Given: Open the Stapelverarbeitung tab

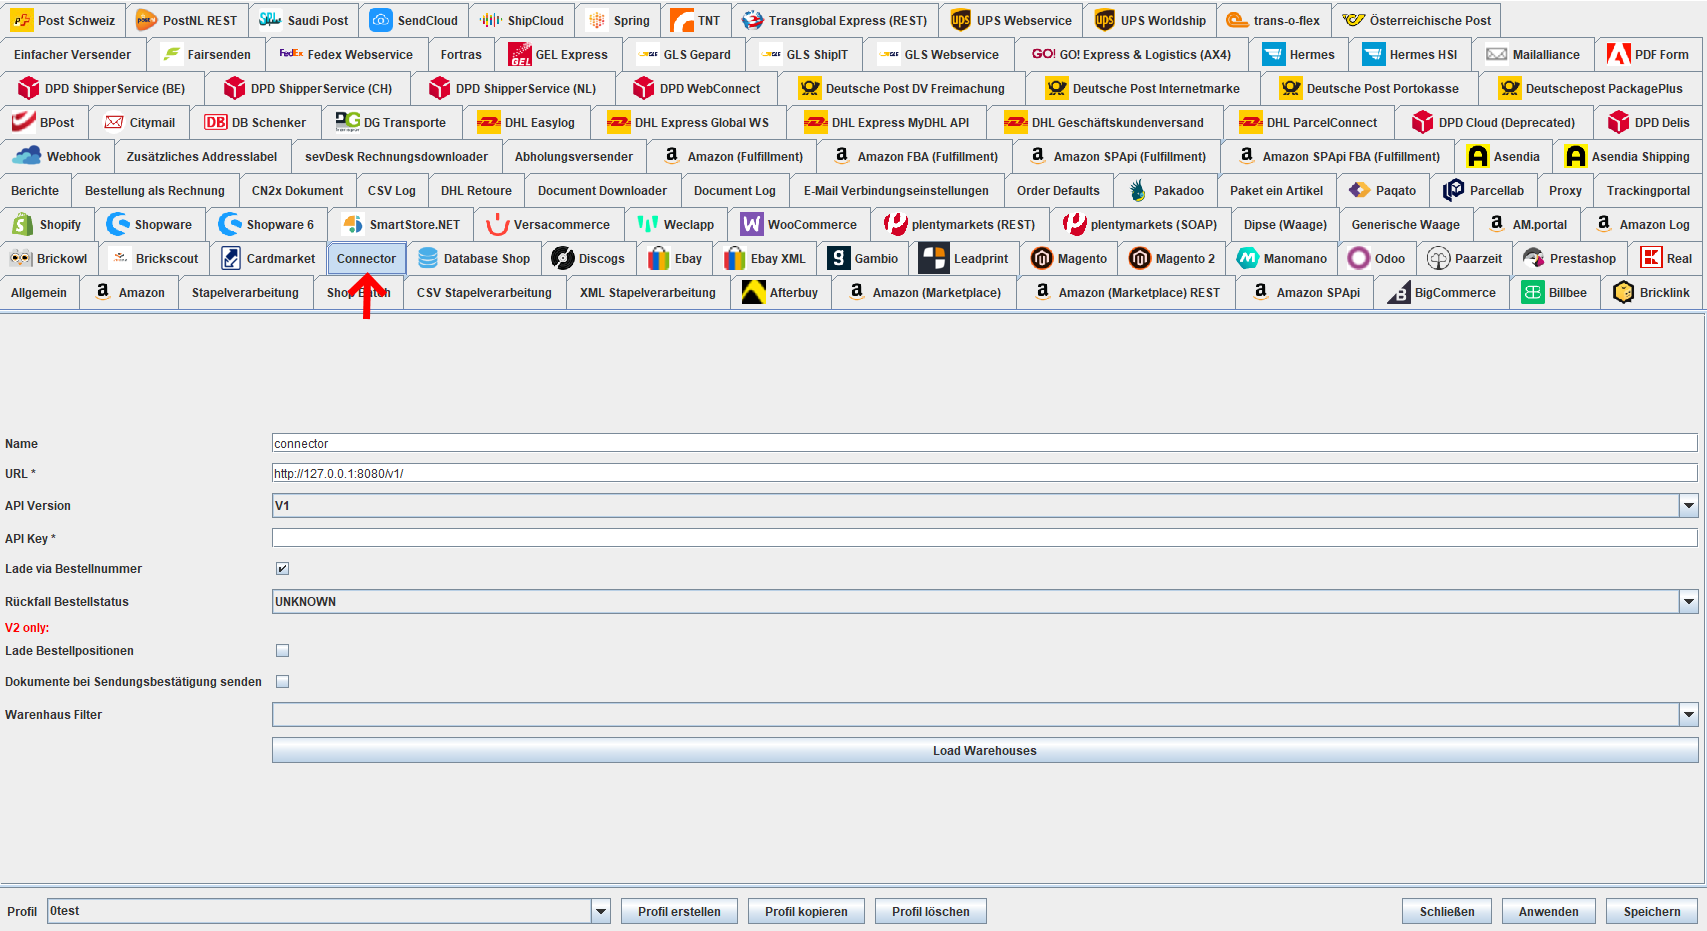Looking at the screenshot, I should [245, 292].
